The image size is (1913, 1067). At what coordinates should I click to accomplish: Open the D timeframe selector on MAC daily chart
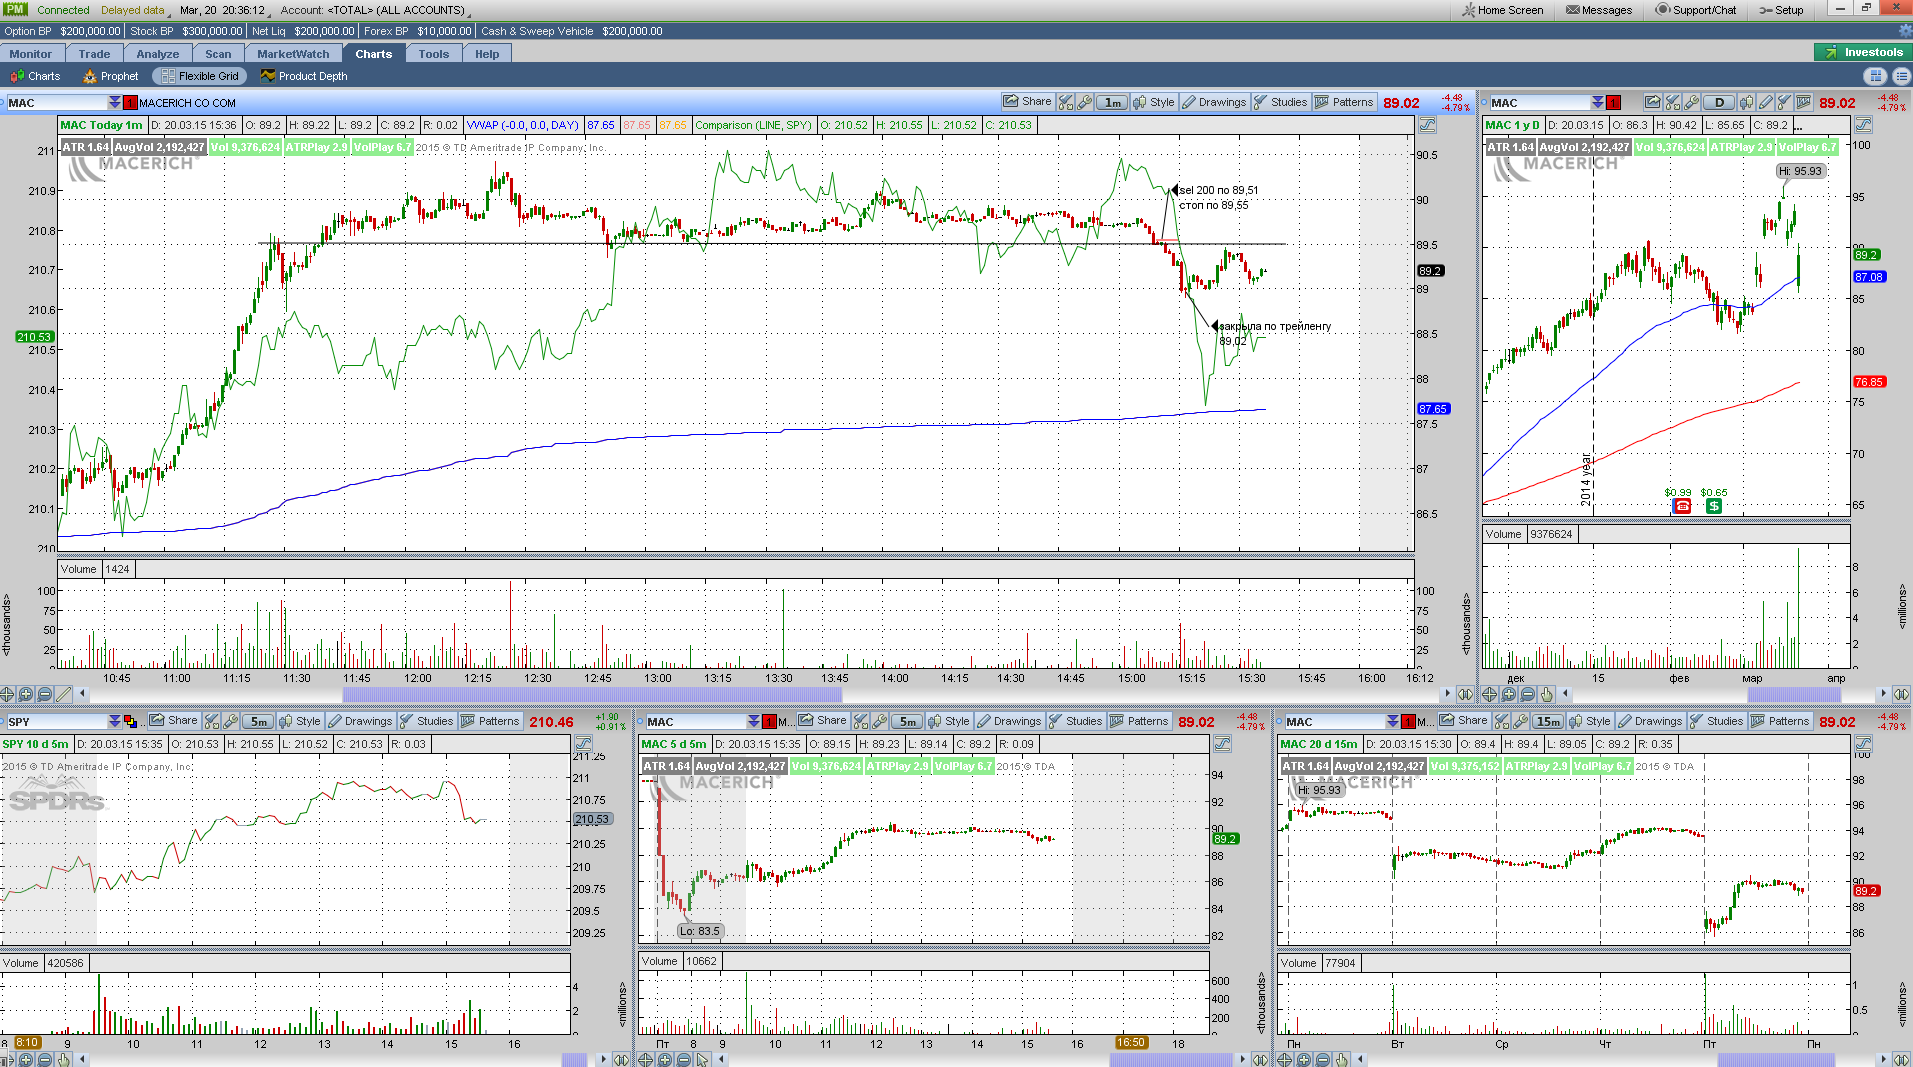(x=1719, y=102)
